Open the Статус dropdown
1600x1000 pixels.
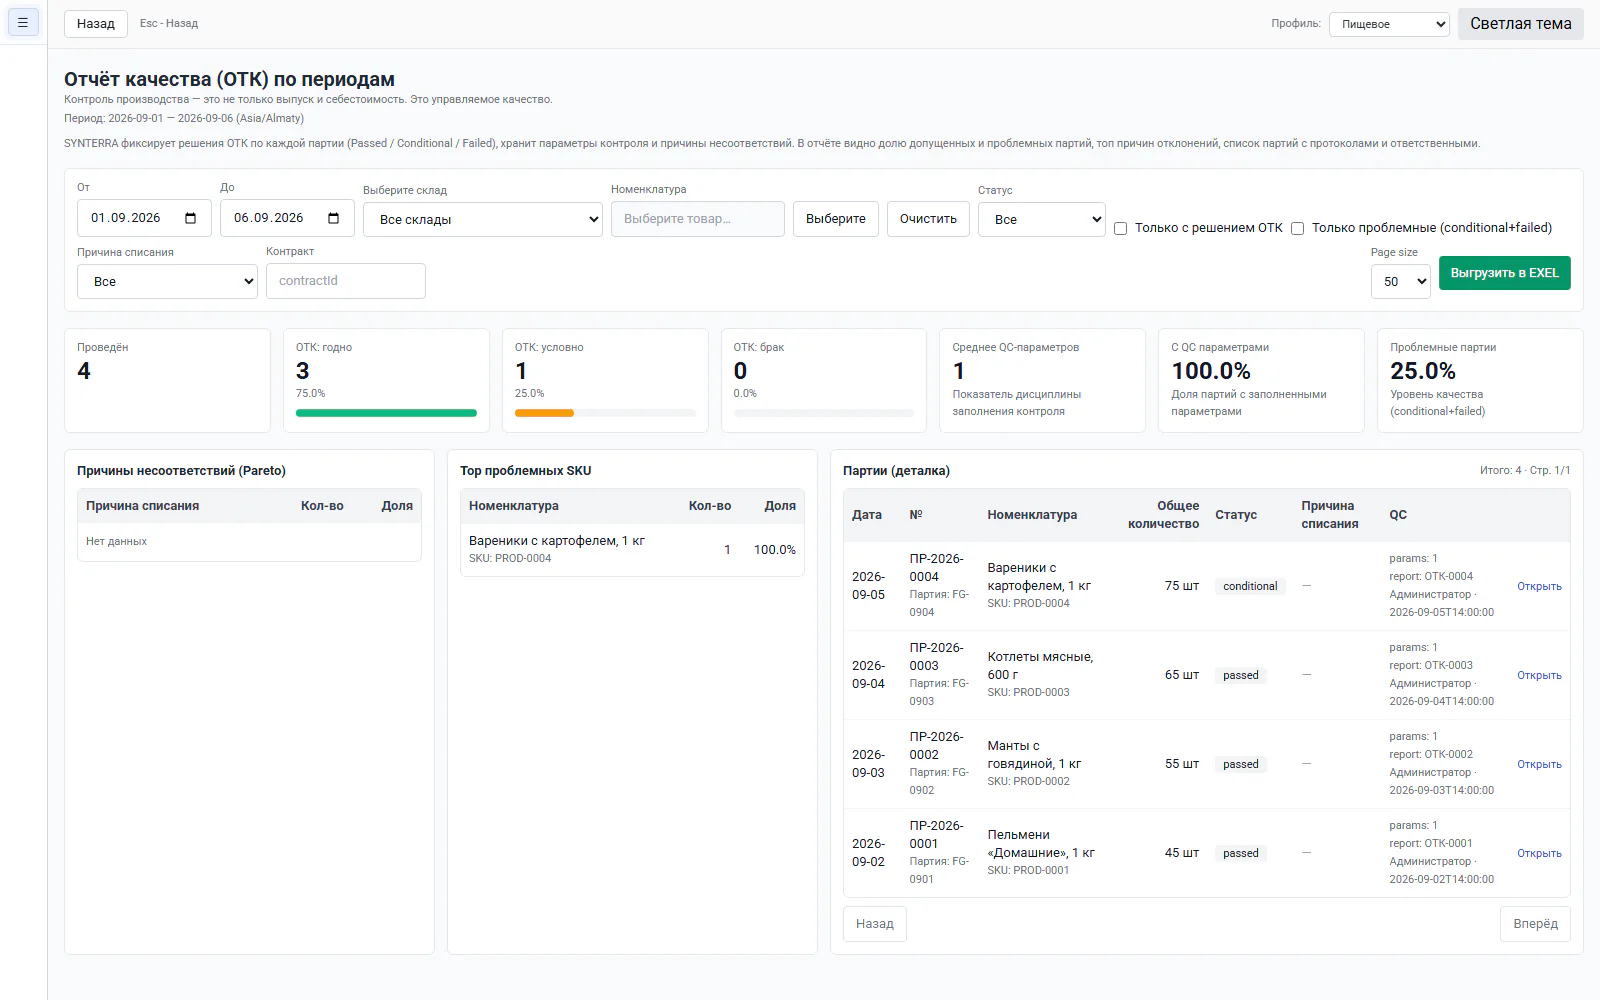(1042, 219)
